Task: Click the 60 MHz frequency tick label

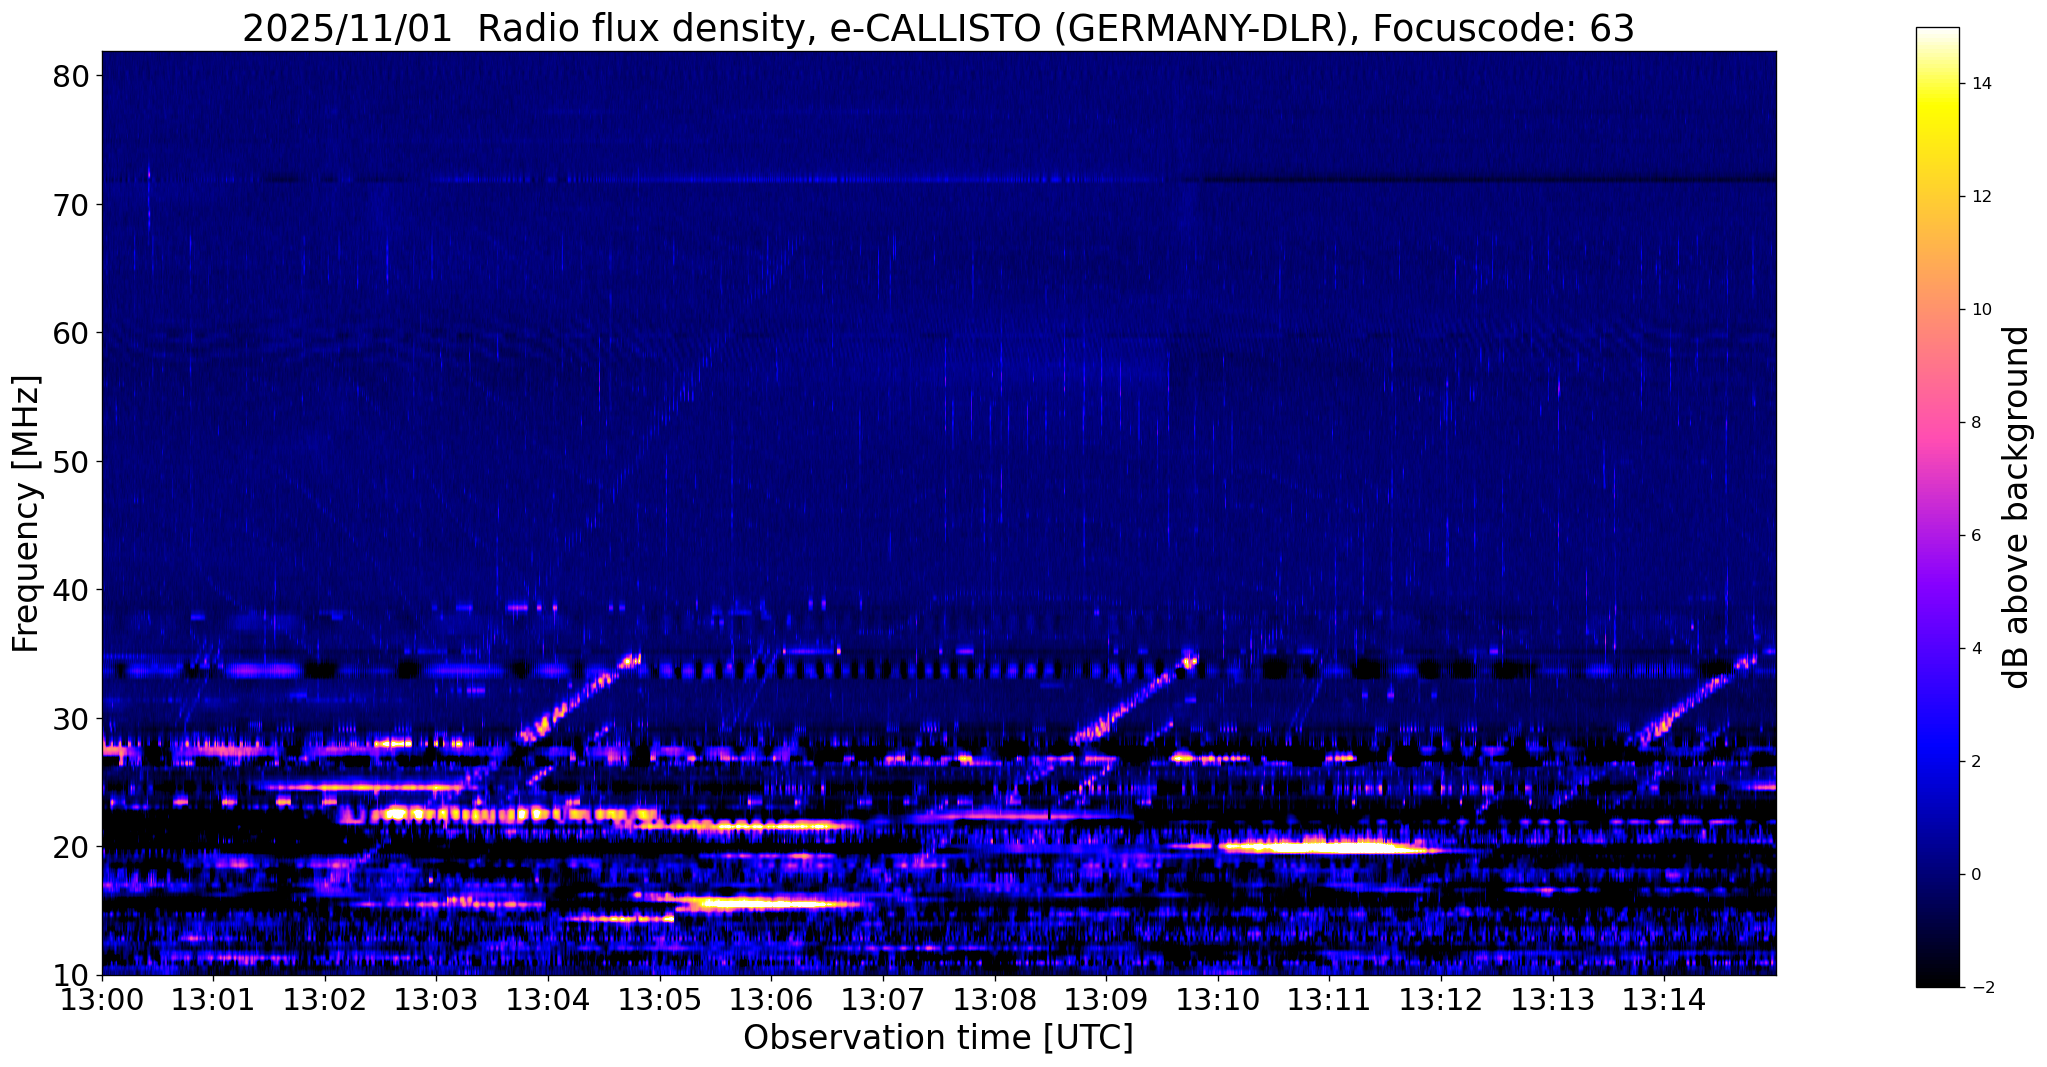Action: pos(74,333)
